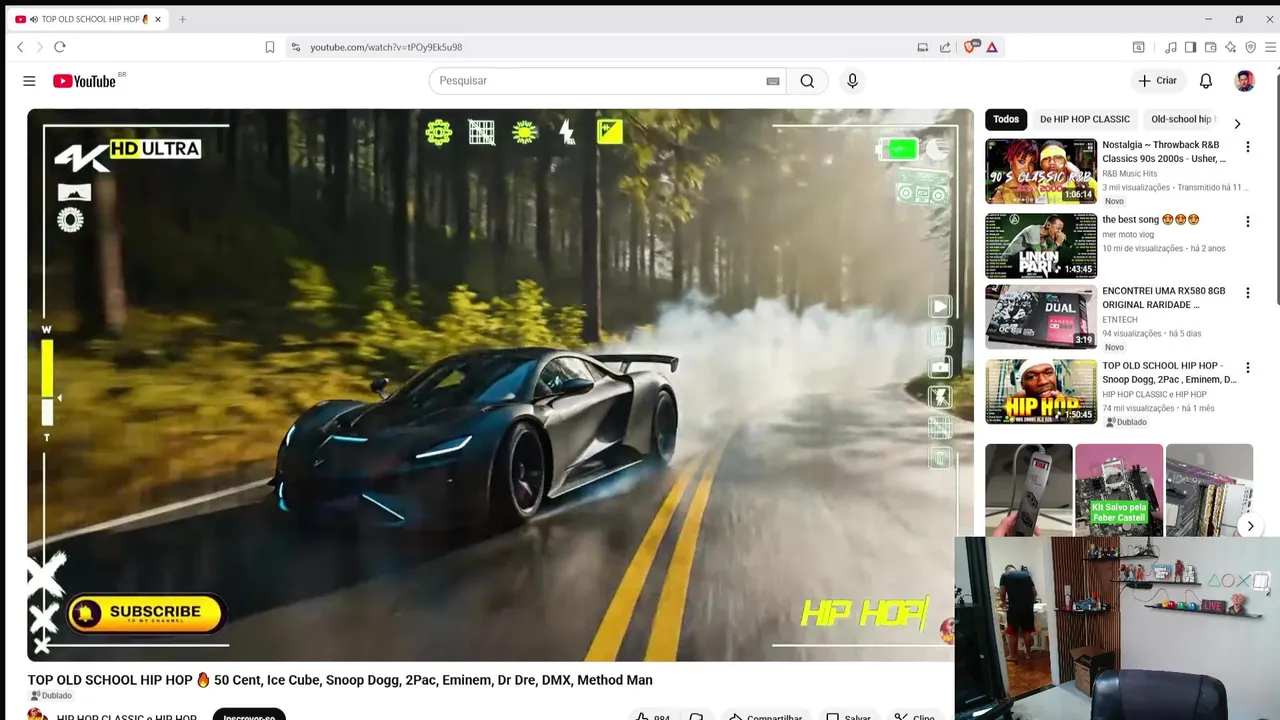
Task: Show more filter chips with right arrow
Action: pyautogui.click(x=1237, y=124)
